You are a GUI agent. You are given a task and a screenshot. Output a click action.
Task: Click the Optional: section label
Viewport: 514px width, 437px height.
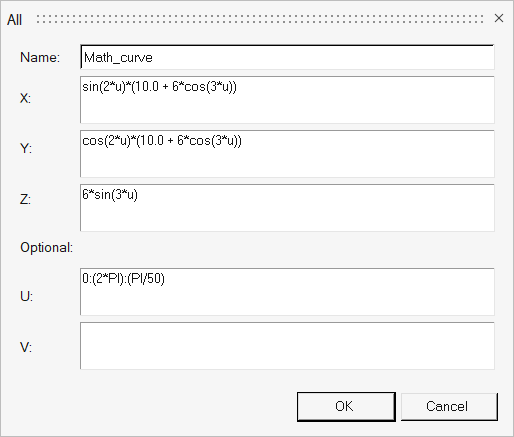46,247
